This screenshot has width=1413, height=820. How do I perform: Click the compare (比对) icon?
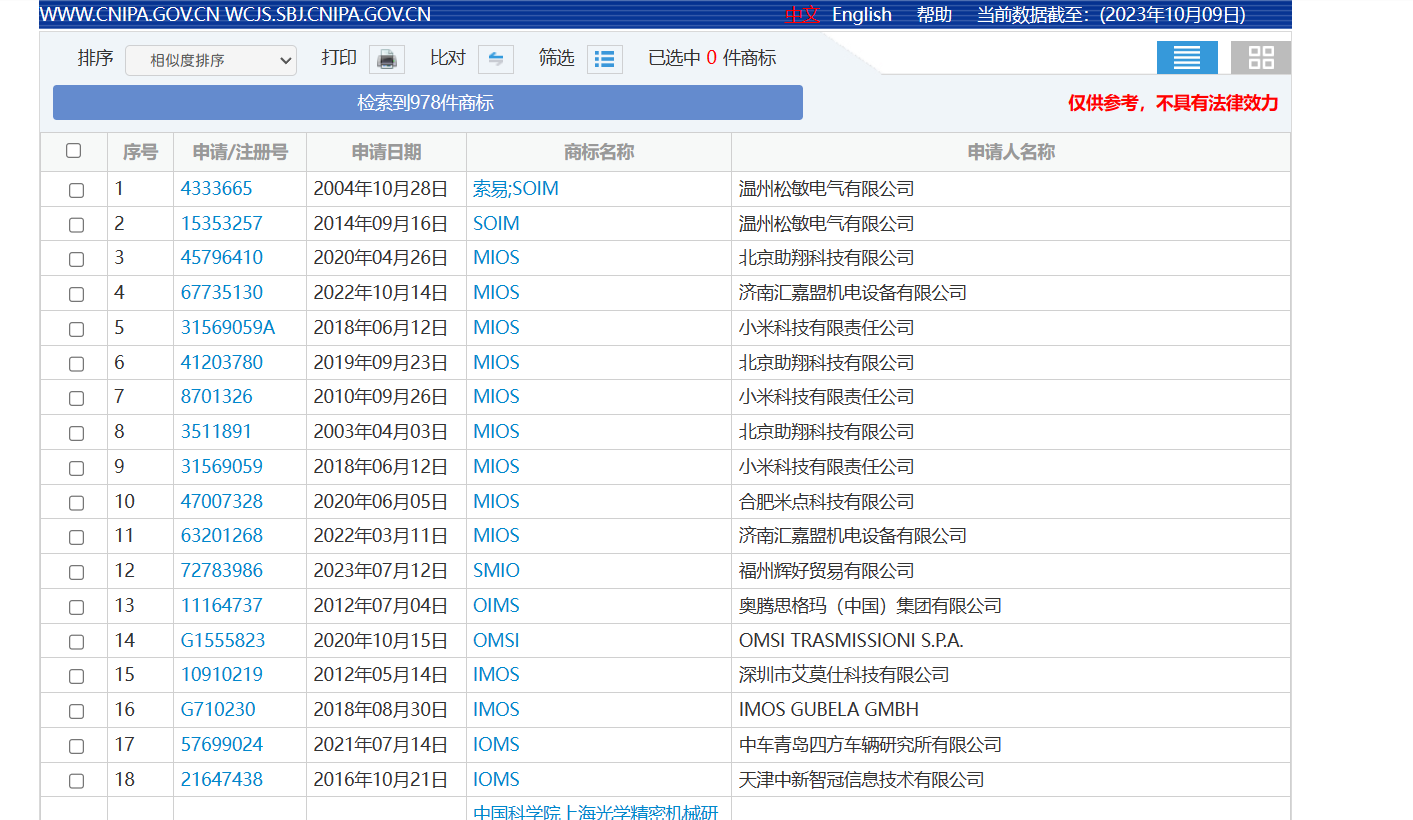click(496, 59)
